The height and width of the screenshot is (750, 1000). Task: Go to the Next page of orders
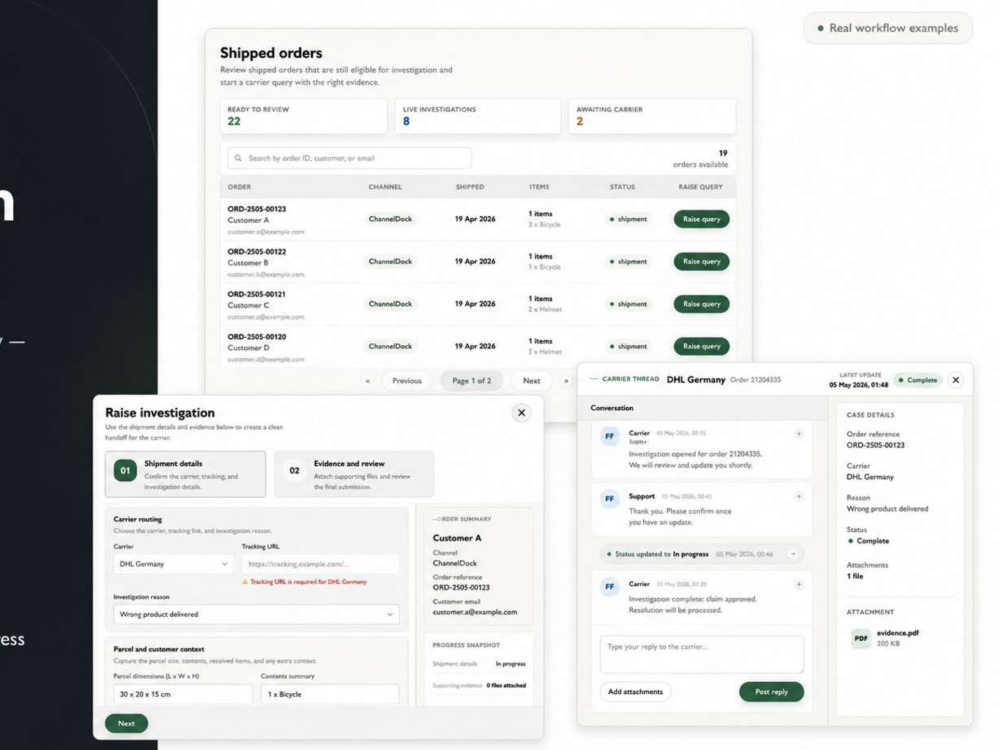pos(531,381)
